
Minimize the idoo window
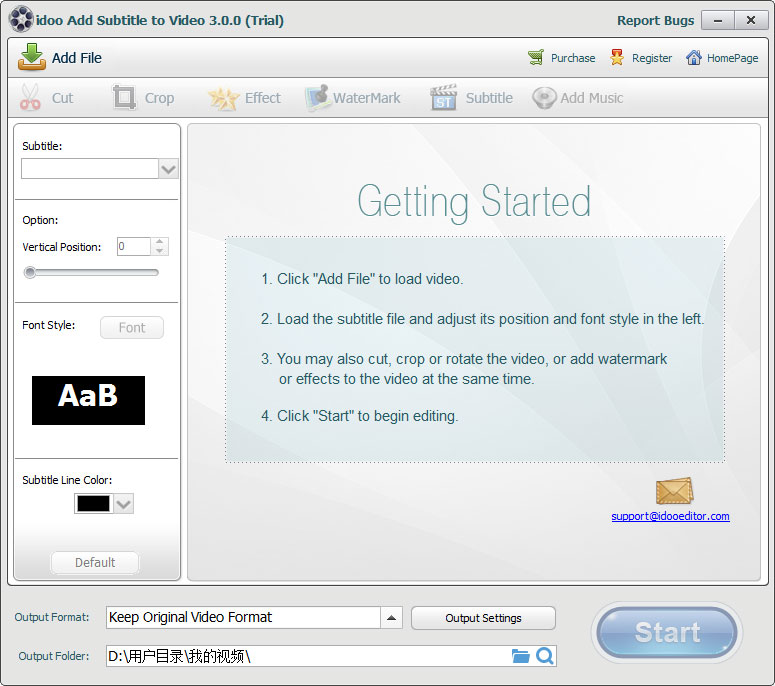(718, 20)
